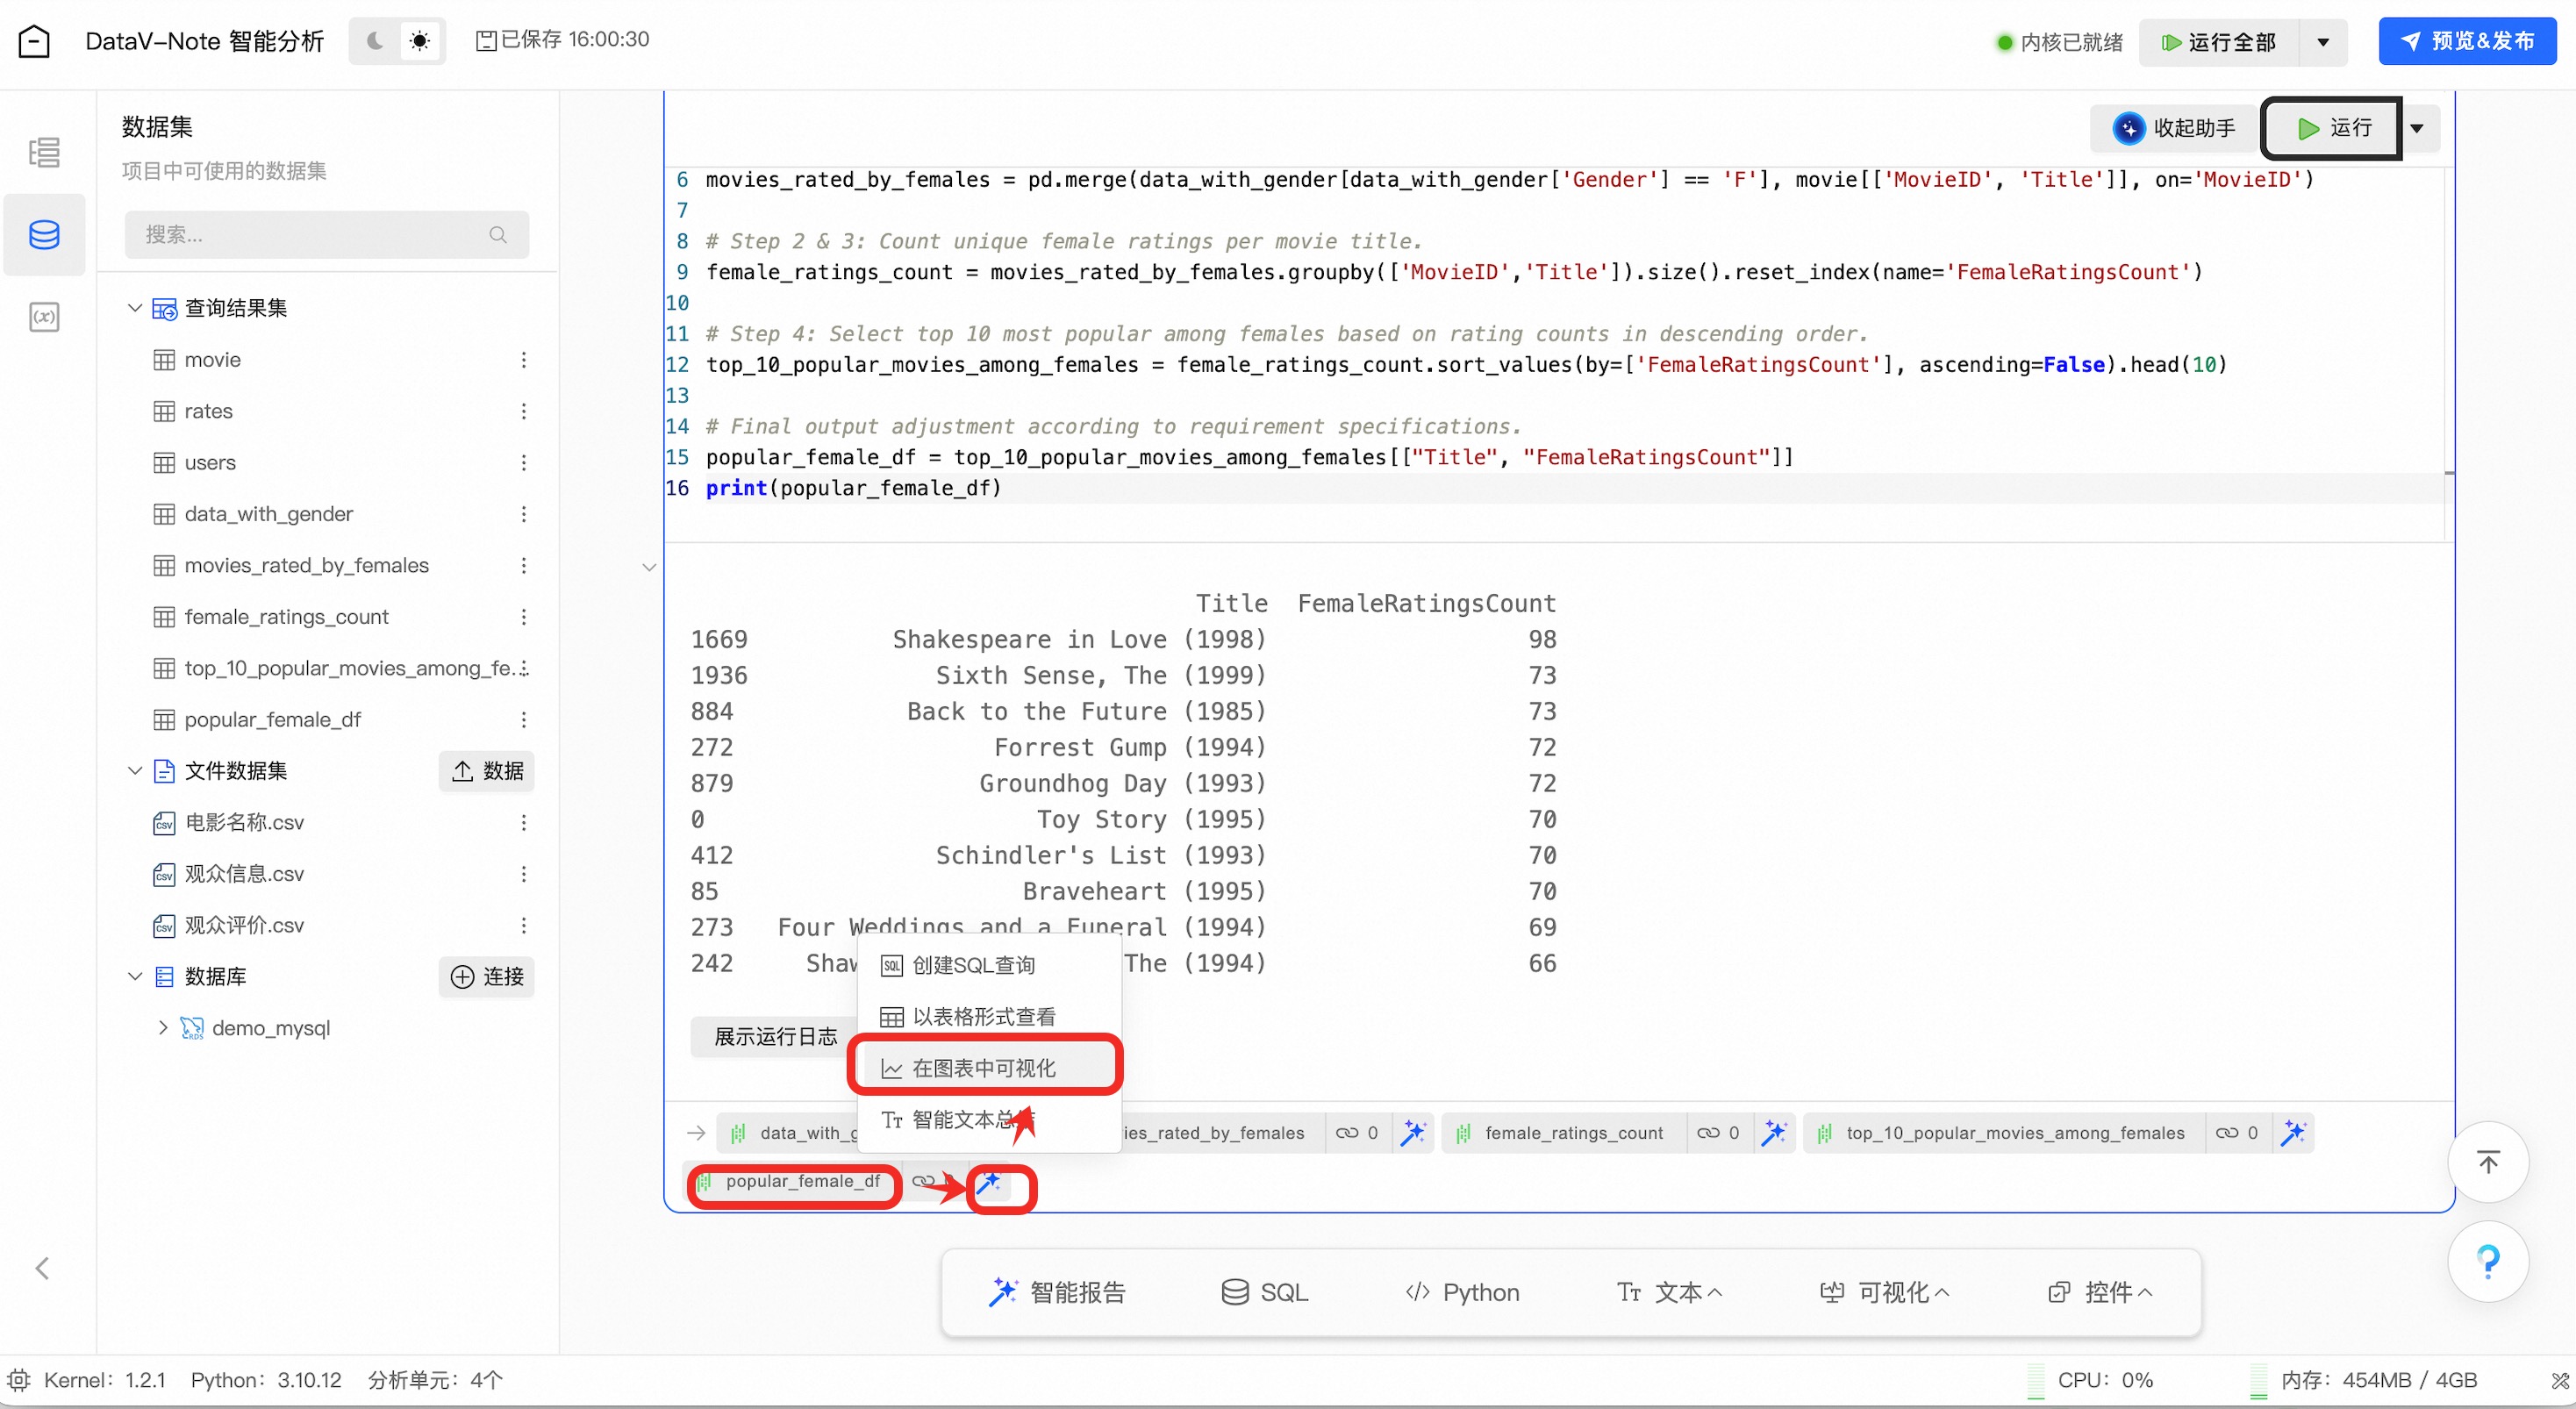Open the 运行全部 dropdown arrow
The height and width of the screenshot is (1409, 2576).
(x=2323, y=42)
